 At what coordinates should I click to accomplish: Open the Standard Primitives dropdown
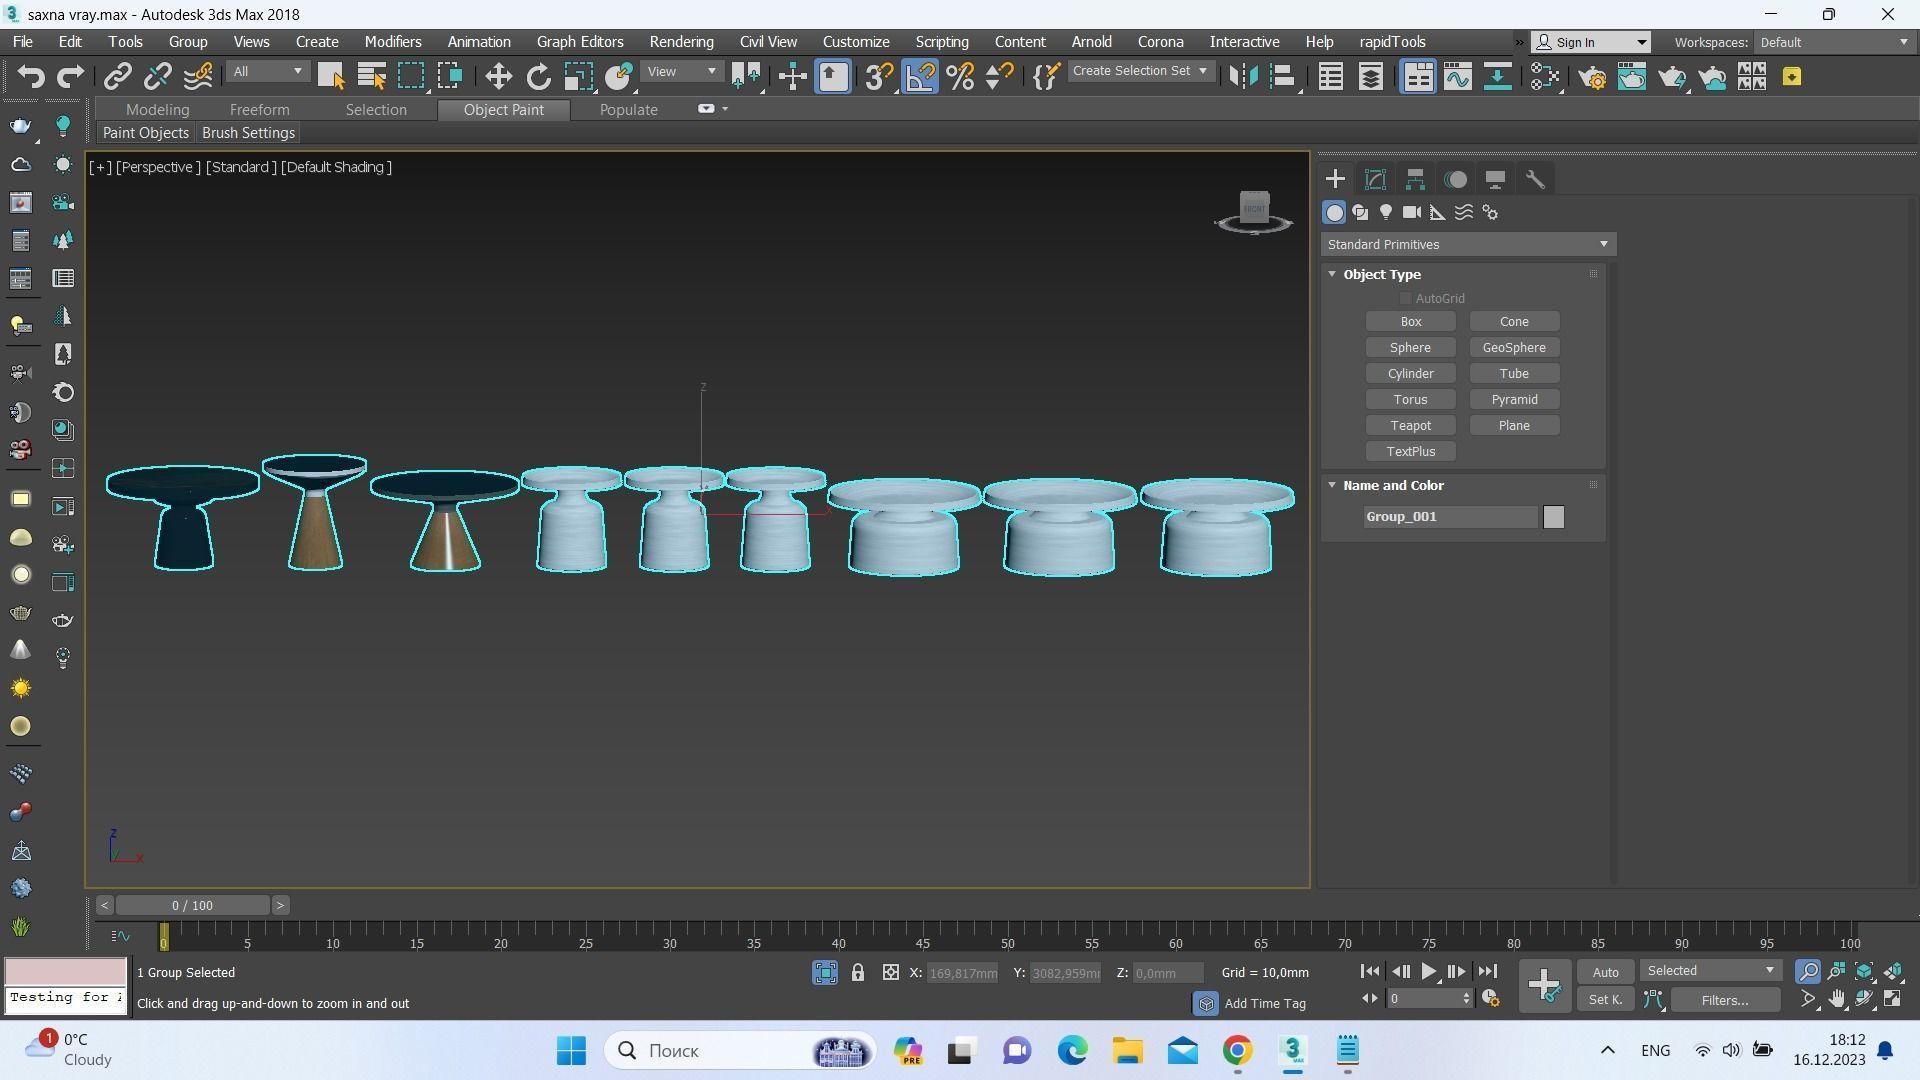pyautogui.click(x=1468, y=245)
